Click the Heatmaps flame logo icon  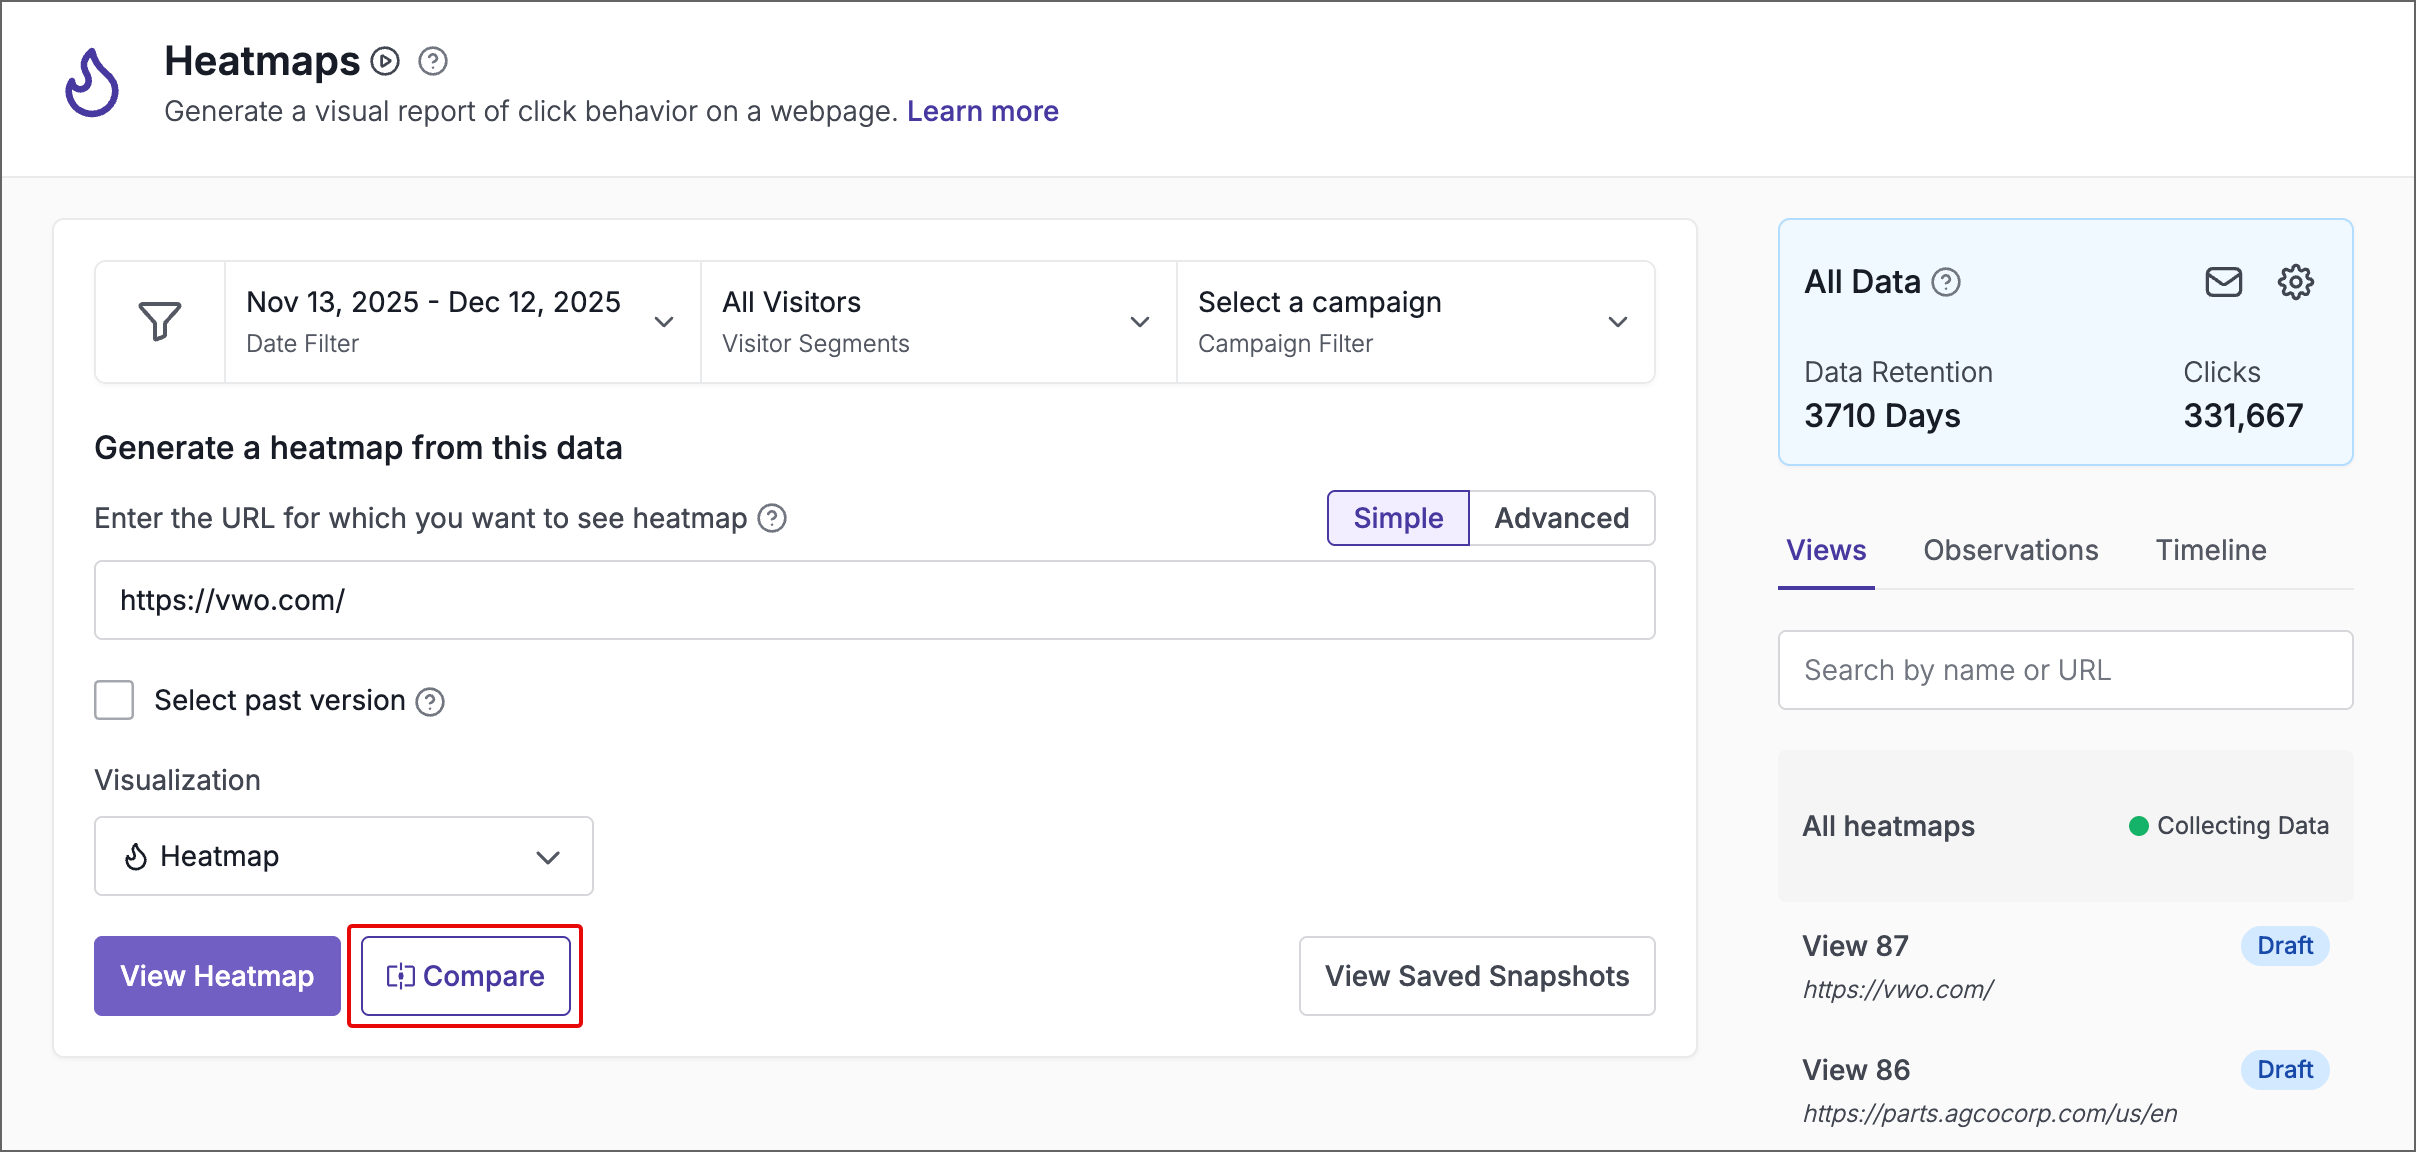click(92, 83)
